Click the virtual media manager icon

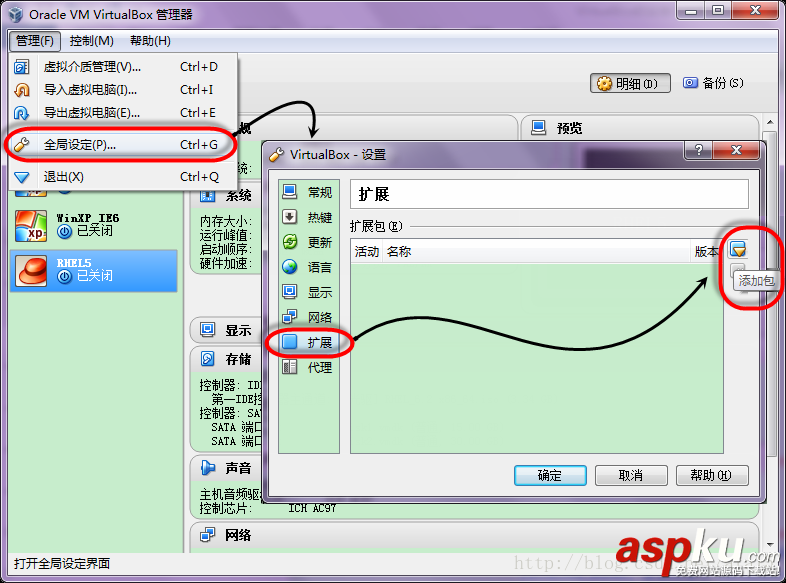tap(22, 67)
